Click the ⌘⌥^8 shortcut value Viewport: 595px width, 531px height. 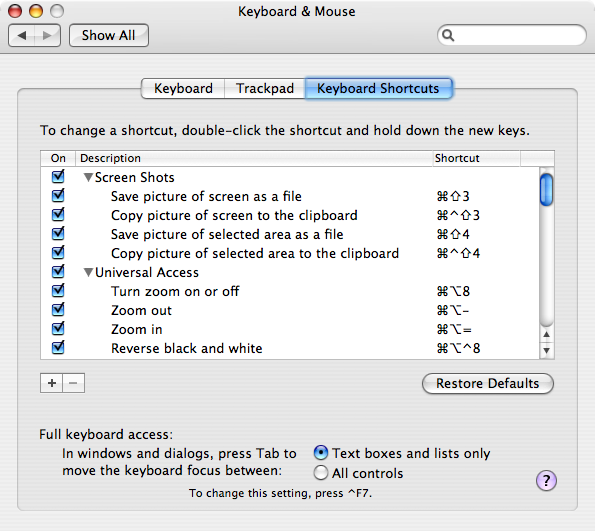pos(458,348)
